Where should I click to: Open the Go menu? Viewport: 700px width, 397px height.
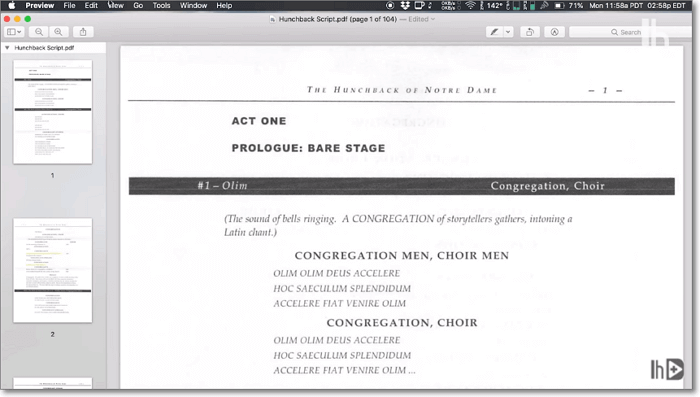[x=138, y=5]
